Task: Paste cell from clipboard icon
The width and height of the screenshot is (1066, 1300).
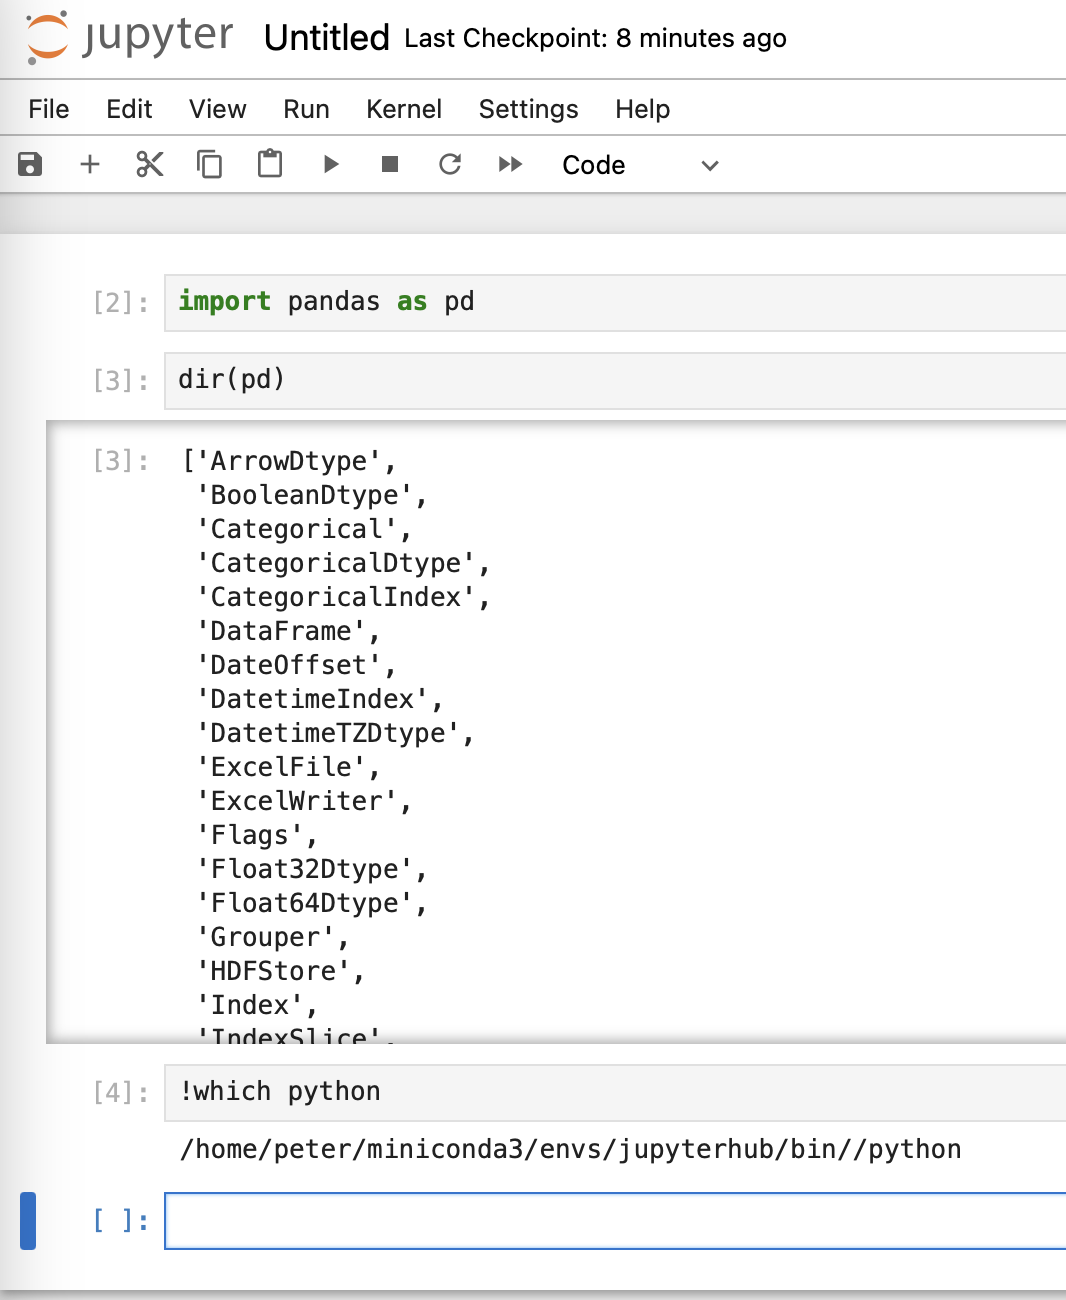Action: click(270, 164)
